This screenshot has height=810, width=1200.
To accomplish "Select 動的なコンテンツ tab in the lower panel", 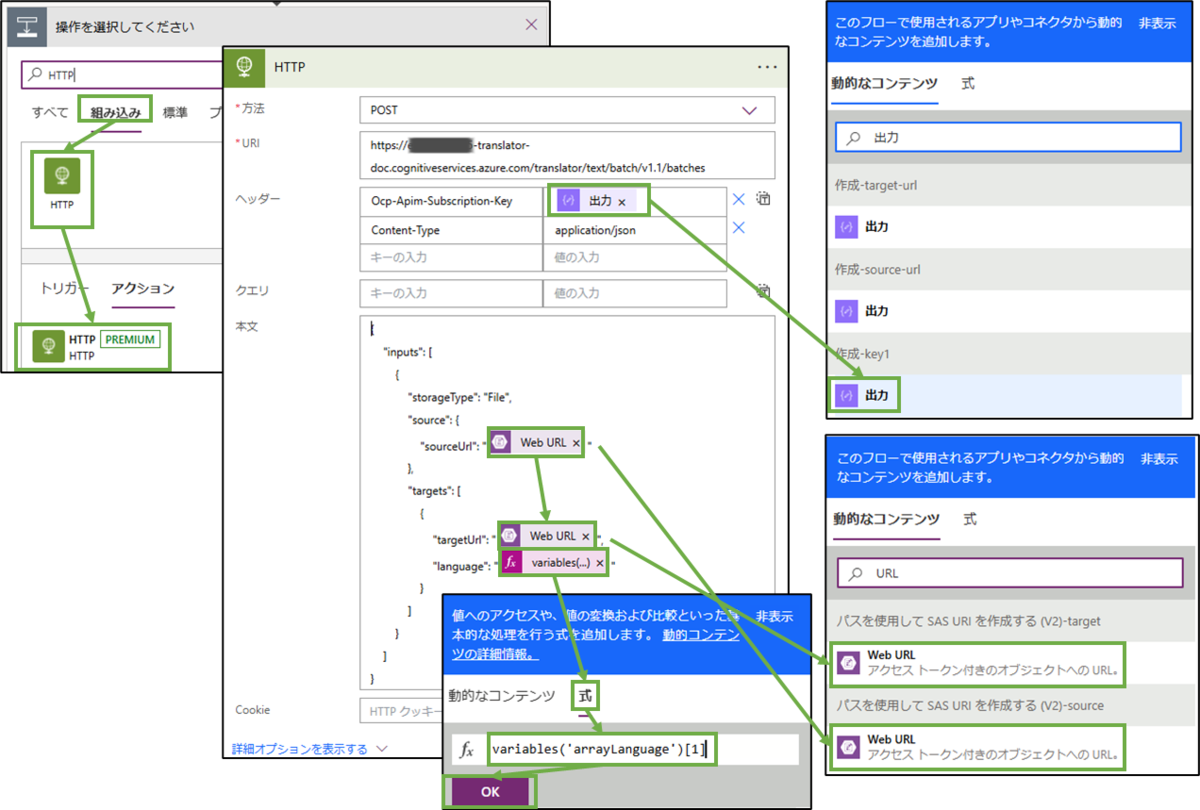I will 886,519.
